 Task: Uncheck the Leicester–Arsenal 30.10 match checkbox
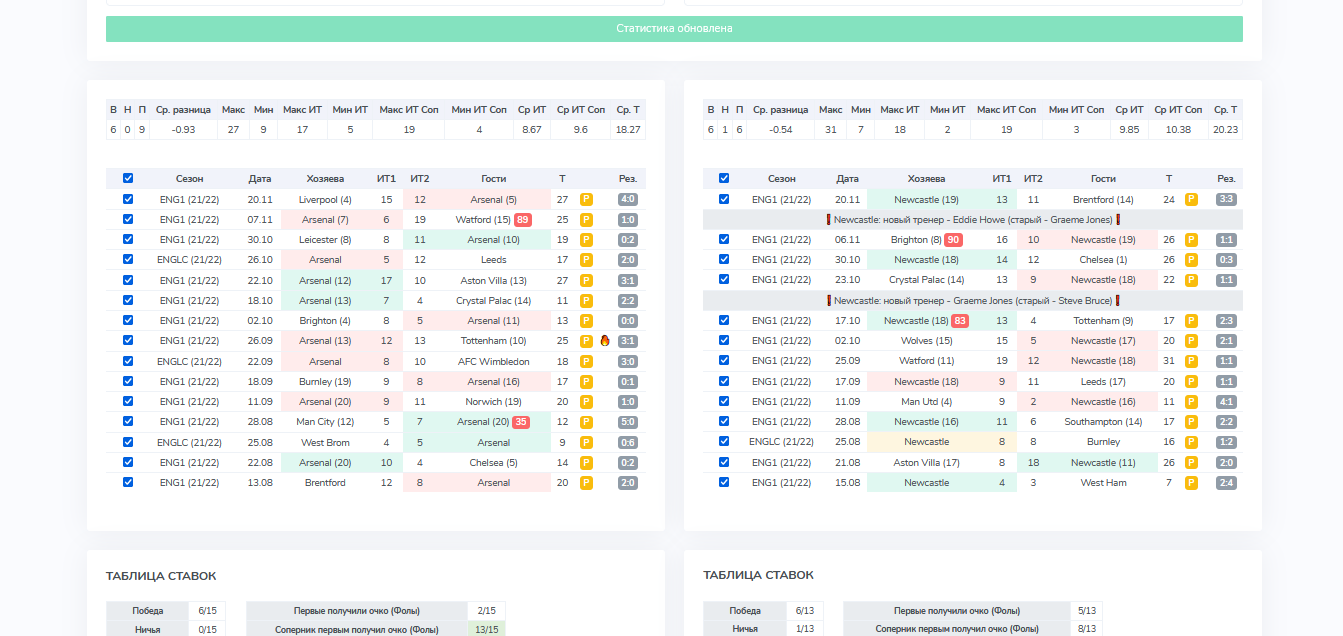point(128,240)
